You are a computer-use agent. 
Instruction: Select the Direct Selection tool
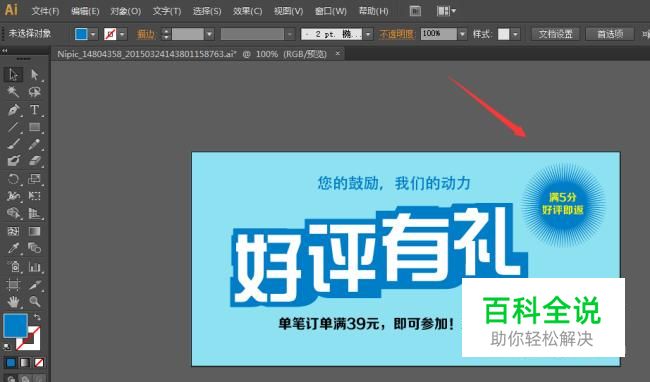pos(35,75)
